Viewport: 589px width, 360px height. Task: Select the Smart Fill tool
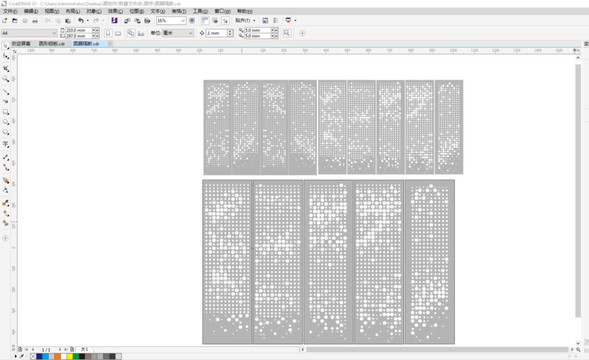(x=6, y=223)
